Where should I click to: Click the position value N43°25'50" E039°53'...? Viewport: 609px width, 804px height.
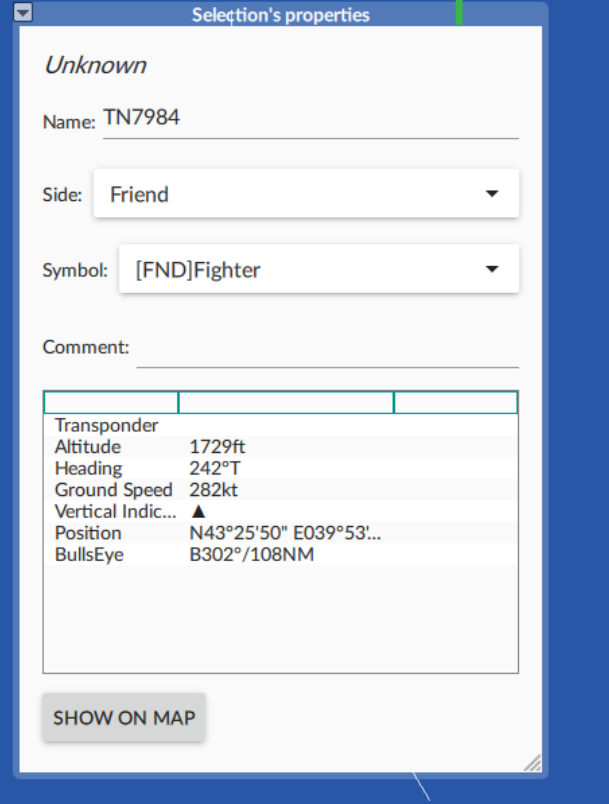(x=285, y=533)
